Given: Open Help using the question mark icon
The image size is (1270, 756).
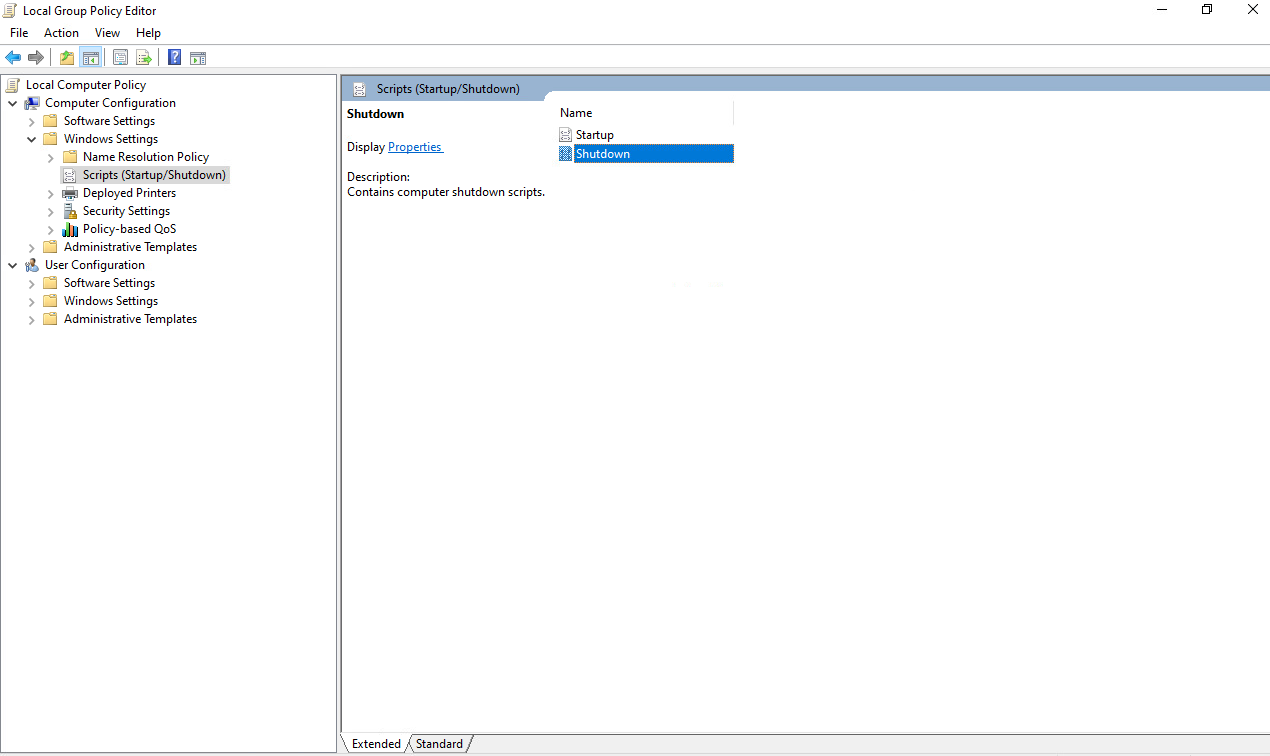Looking at the screenshot, I should click(173, 57).
